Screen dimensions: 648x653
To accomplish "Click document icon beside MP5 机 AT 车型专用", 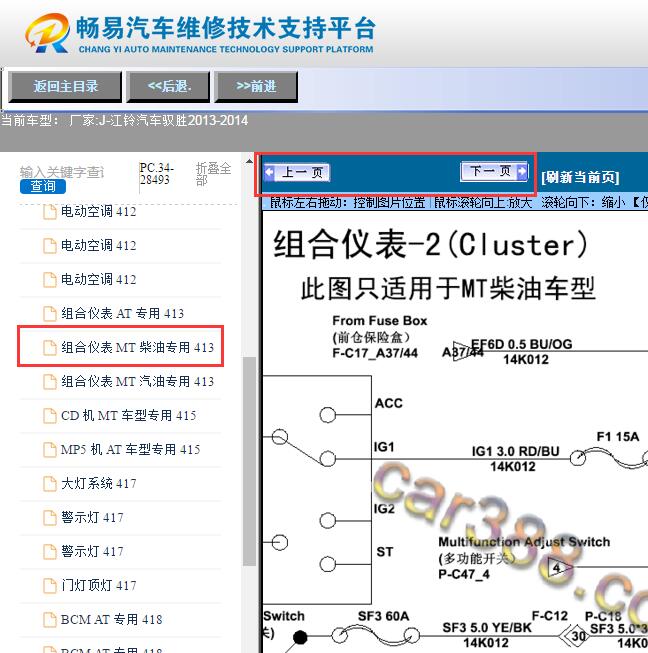I will point(50,449).
